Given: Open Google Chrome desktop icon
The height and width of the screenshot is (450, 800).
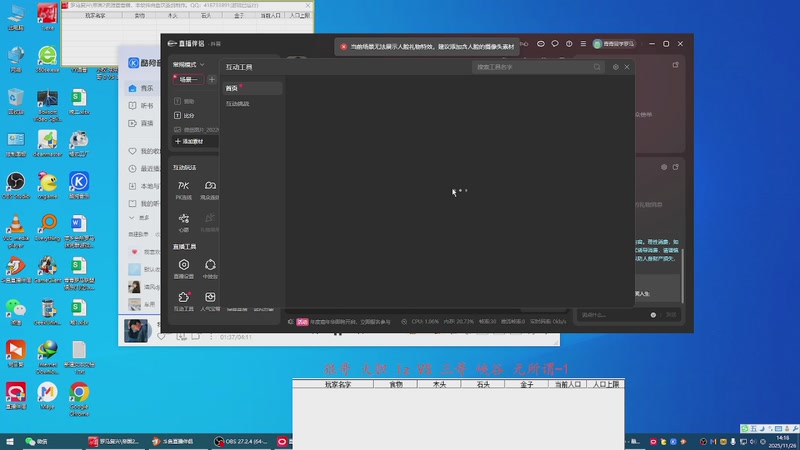Looking at the screenshot, I should click(79, 399).
